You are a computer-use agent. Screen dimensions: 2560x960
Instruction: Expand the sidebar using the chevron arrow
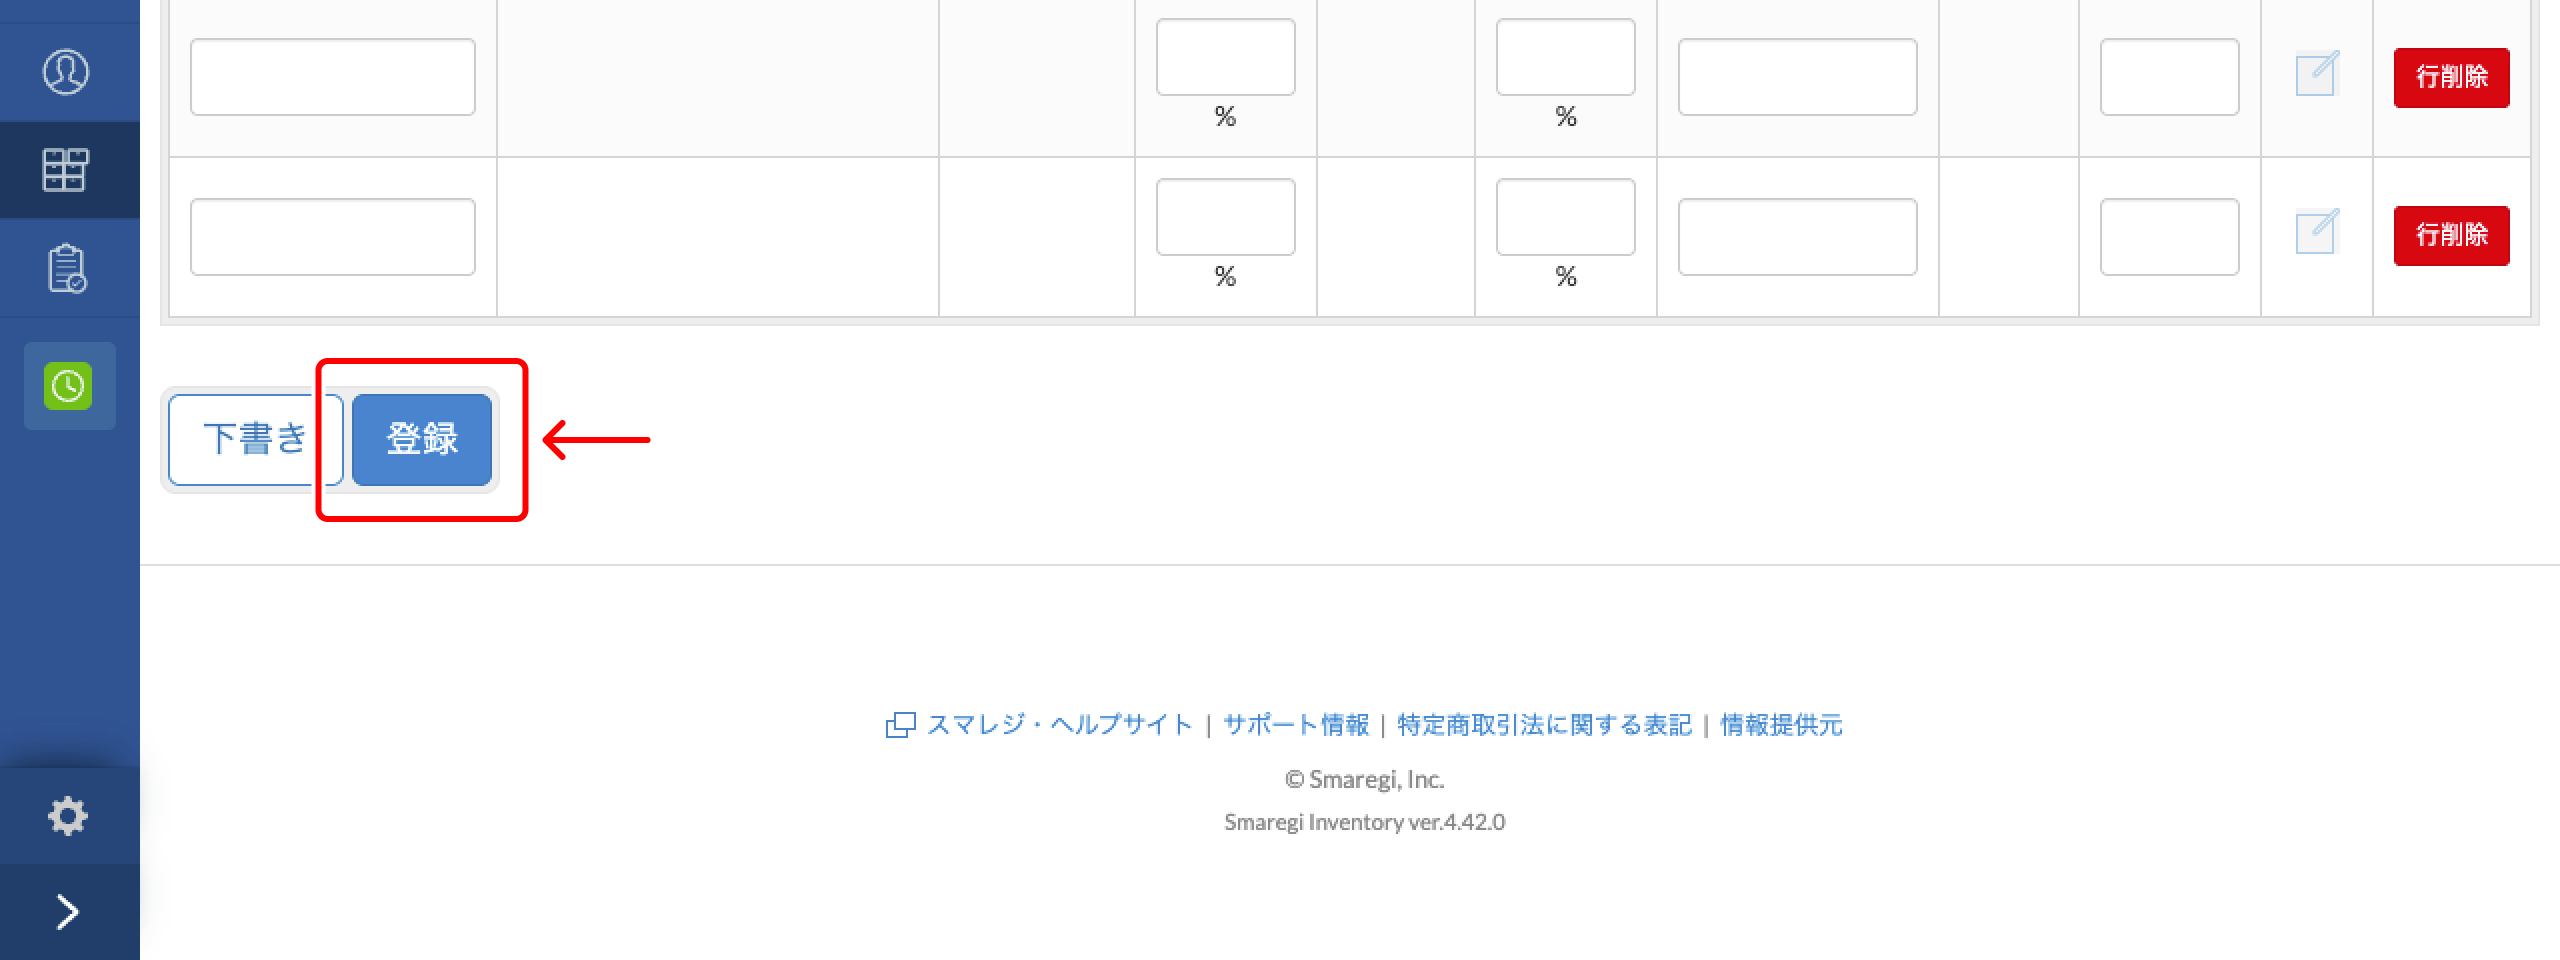[68, 910]
